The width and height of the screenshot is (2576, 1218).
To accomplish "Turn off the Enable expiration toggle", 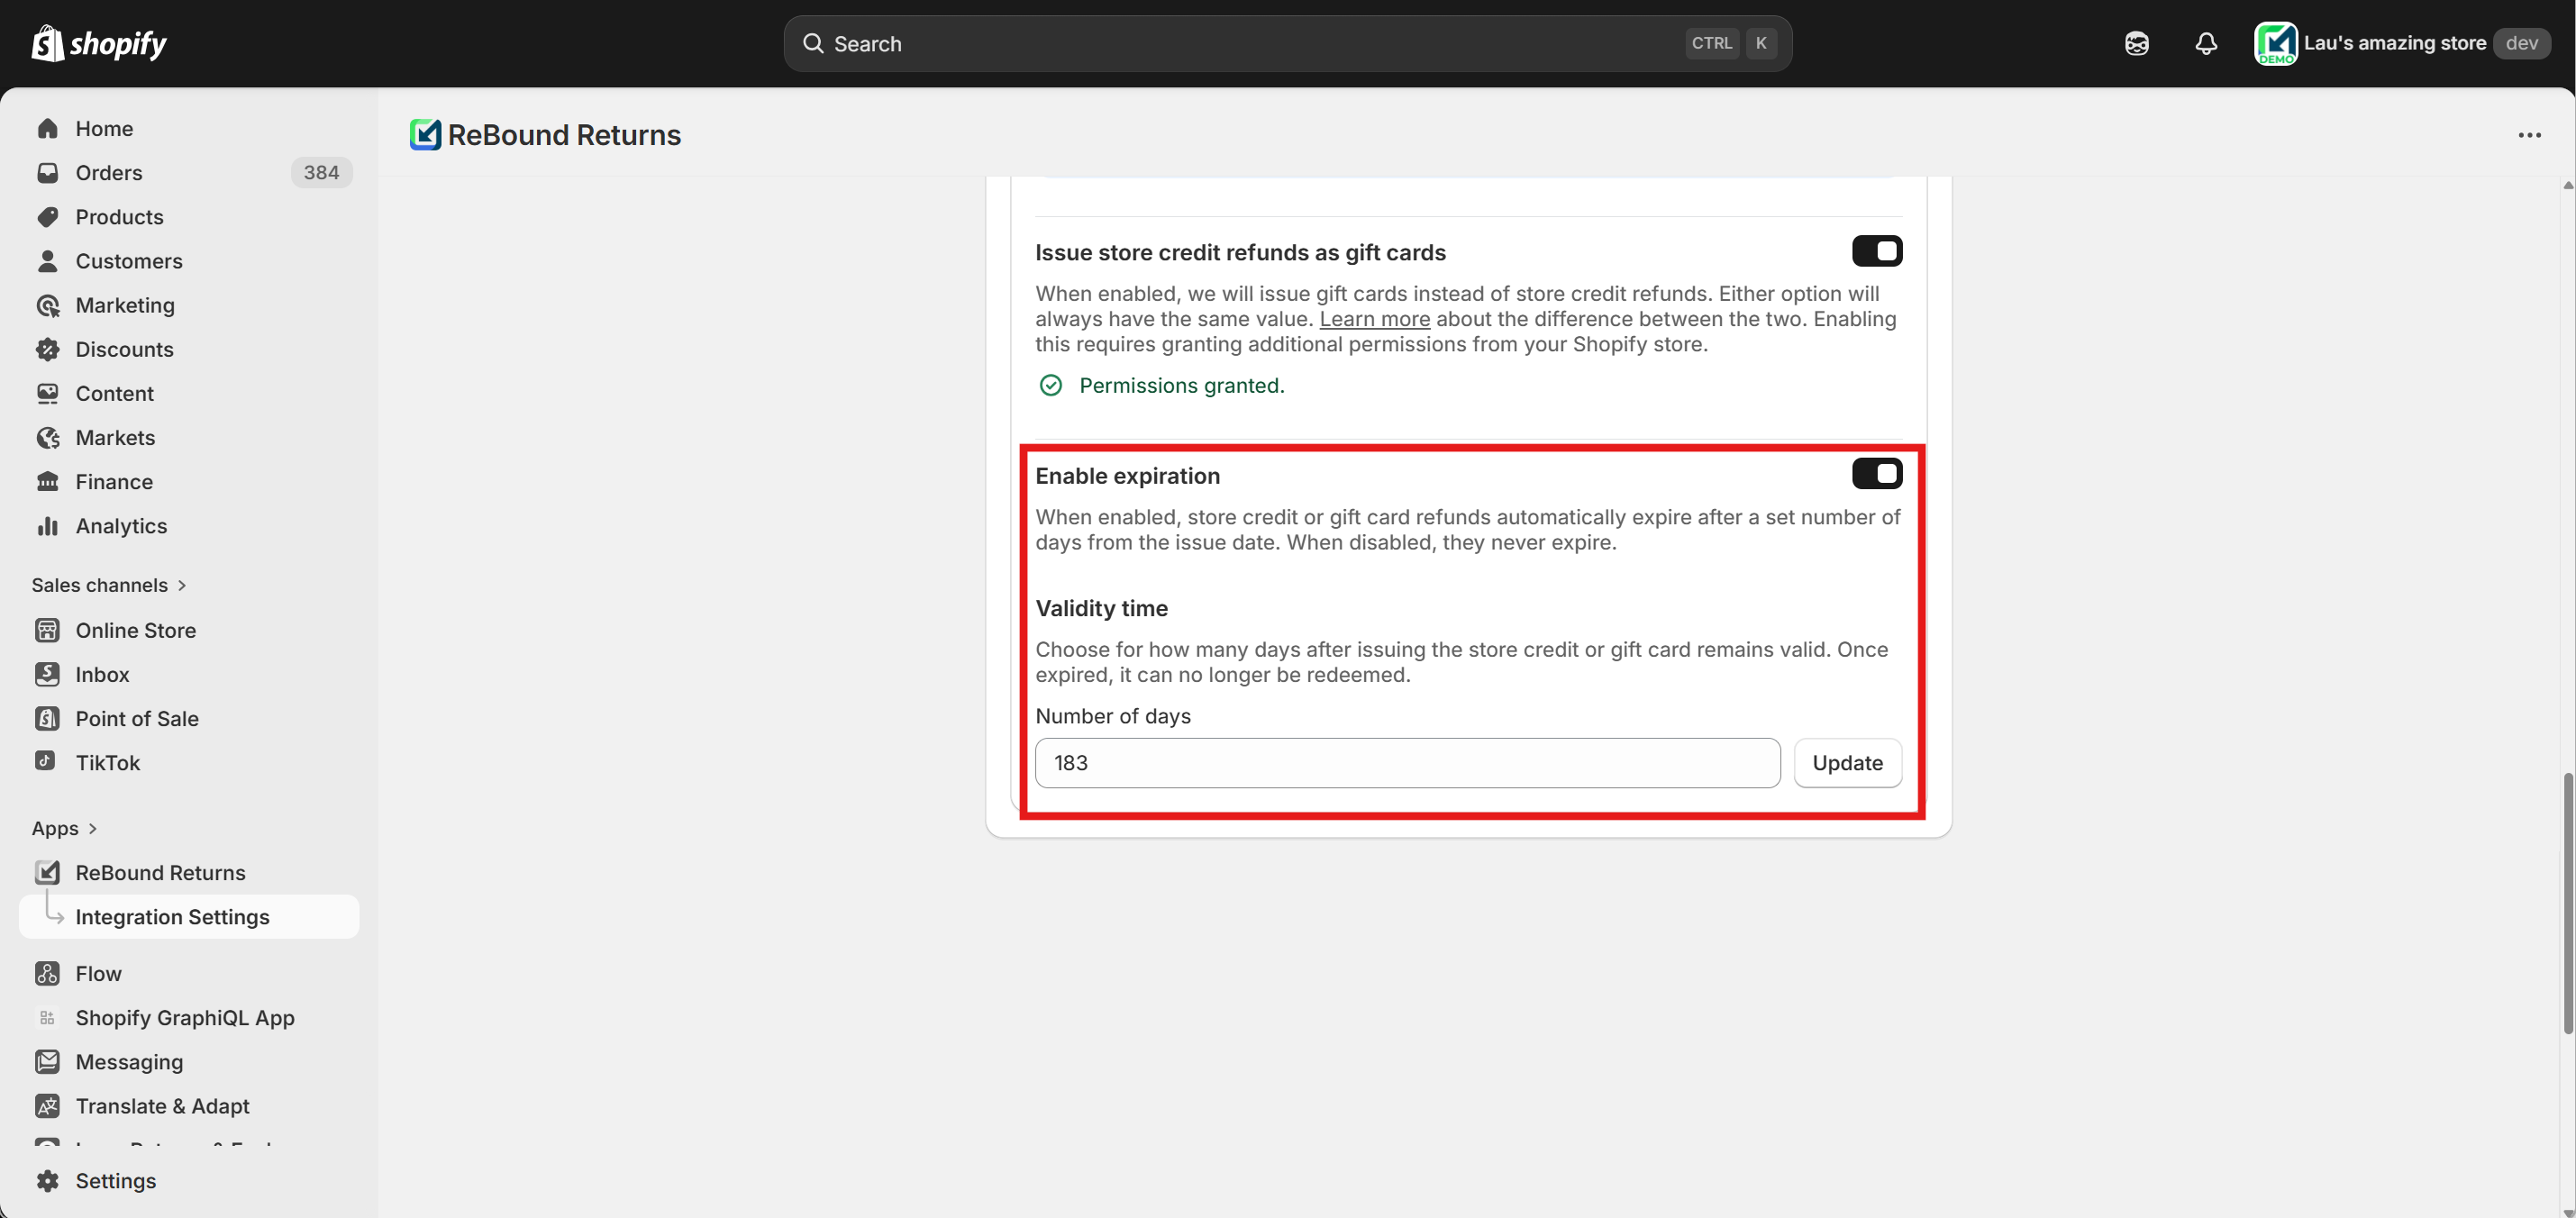I will pyautogui.click(x=1876, y=474).
